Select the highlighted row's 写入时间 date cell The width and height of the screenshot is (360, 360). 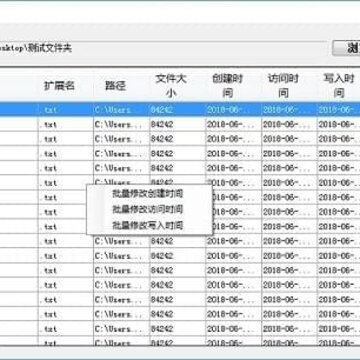coord(339,110)
